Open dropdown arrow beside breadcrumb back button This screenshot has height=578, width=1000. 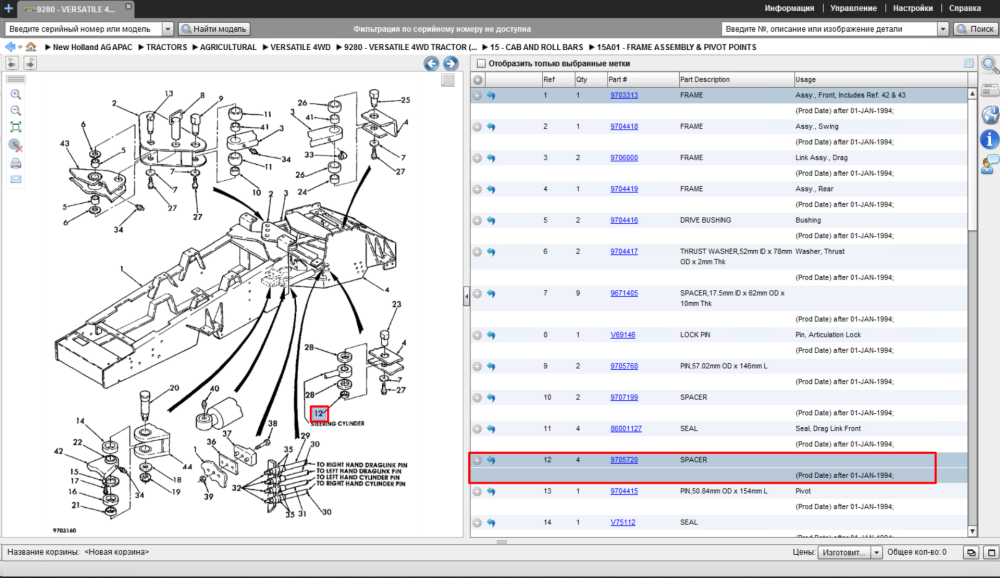click(20, 47)
